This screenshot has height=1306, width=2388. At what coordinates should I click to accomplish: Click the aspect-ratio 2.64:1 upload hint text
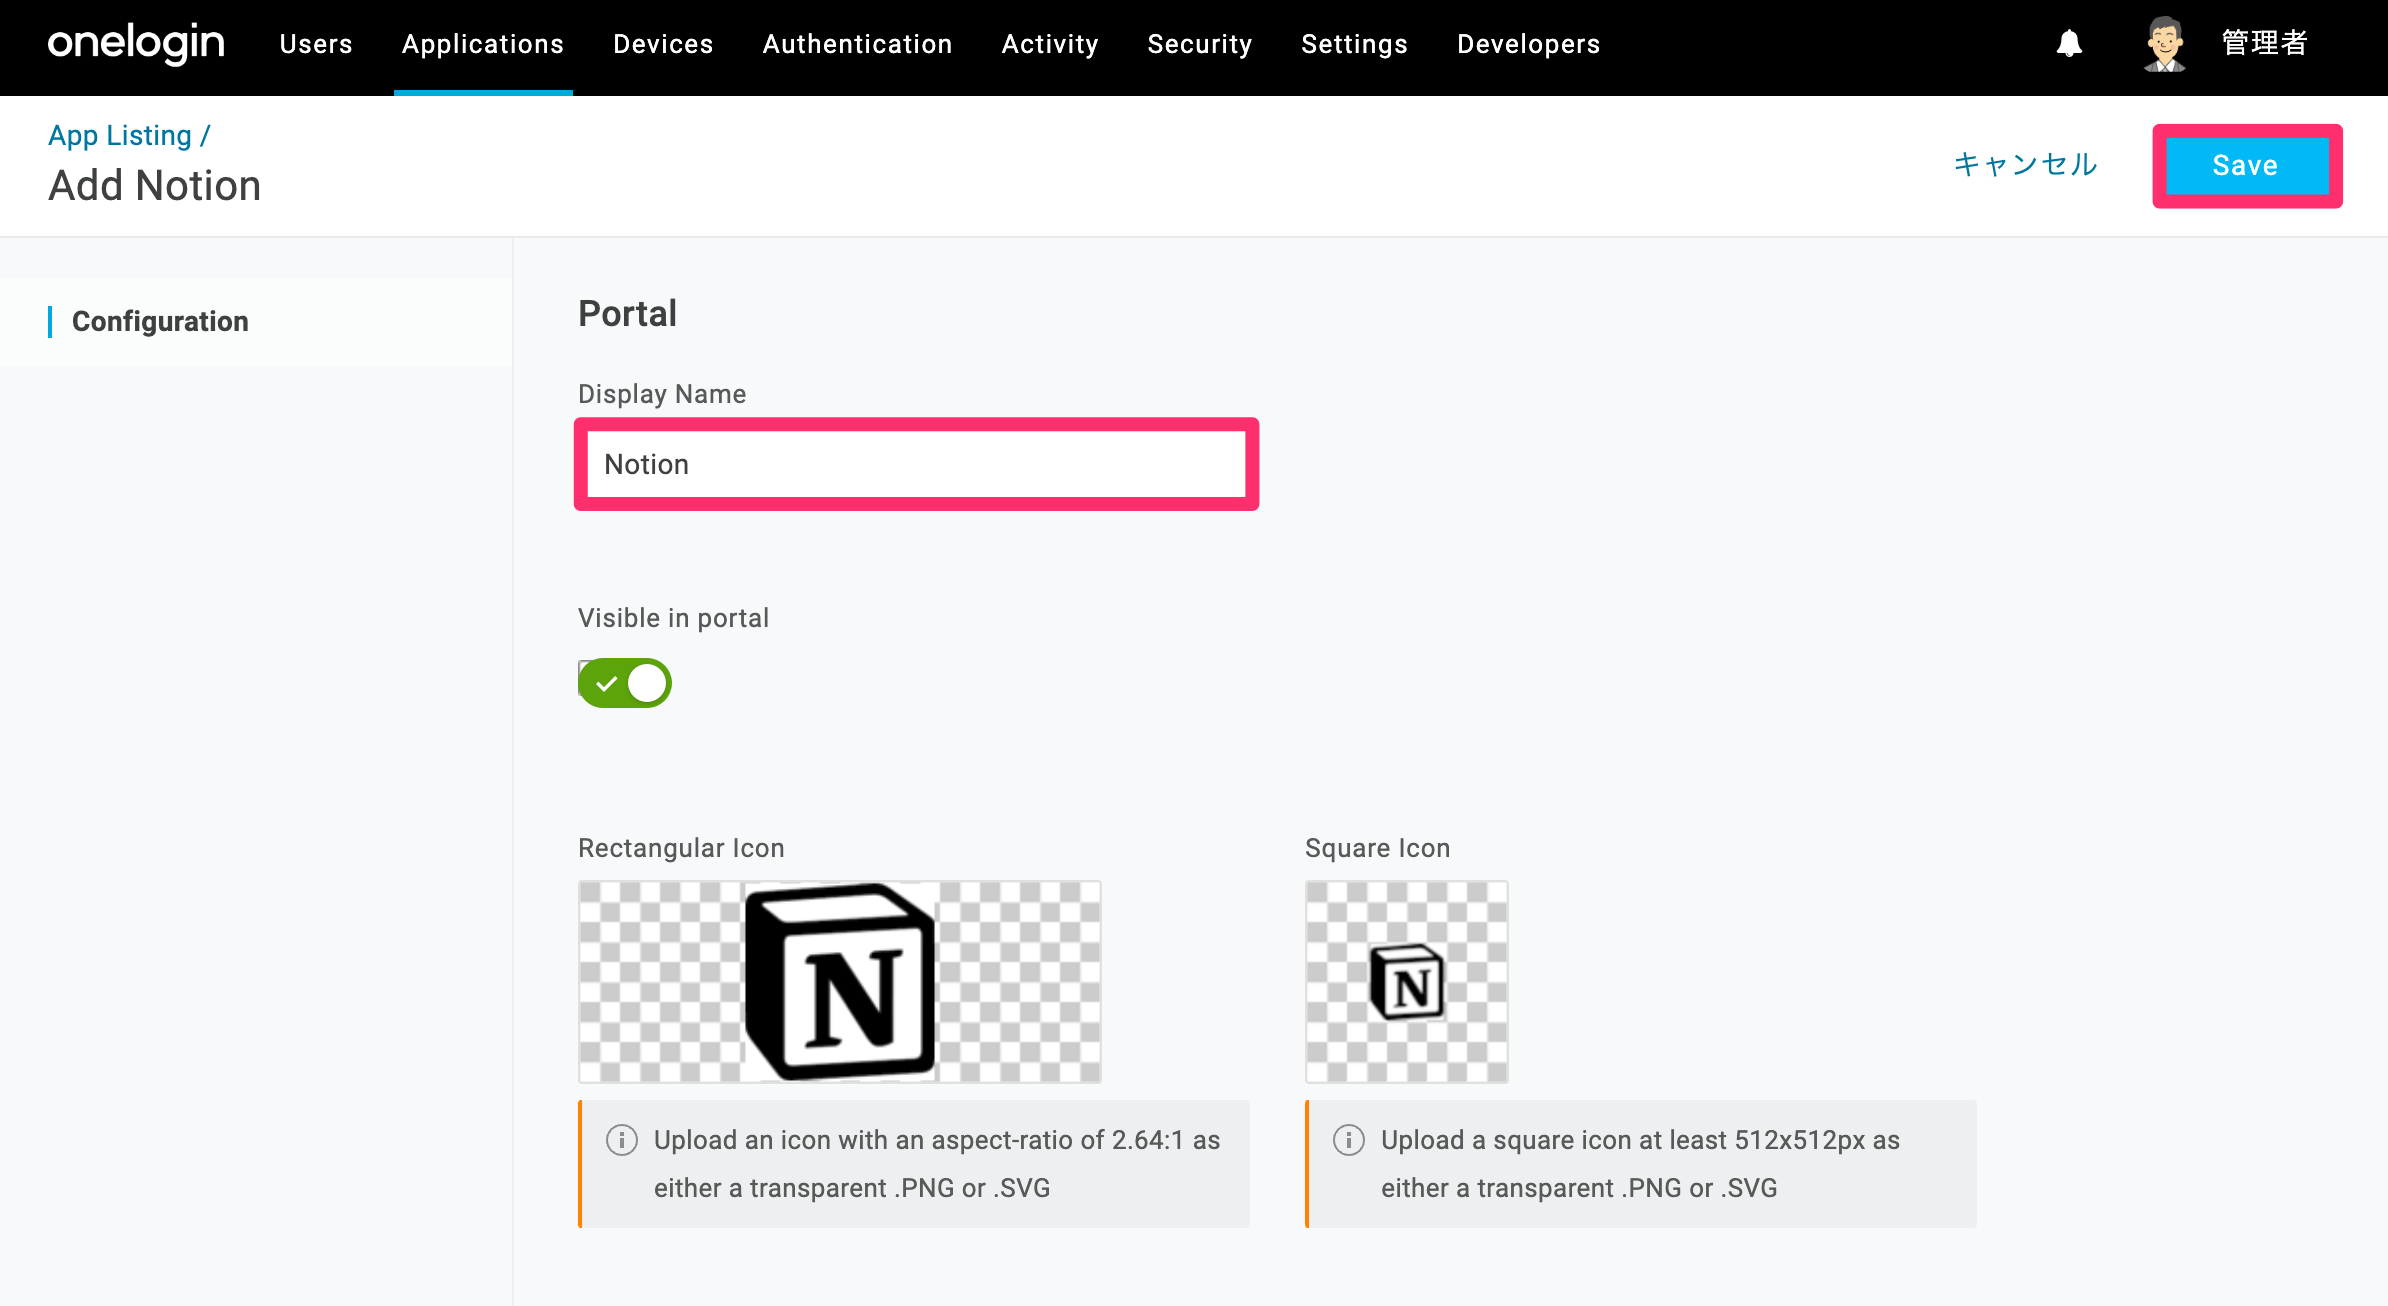point(937,1164)
